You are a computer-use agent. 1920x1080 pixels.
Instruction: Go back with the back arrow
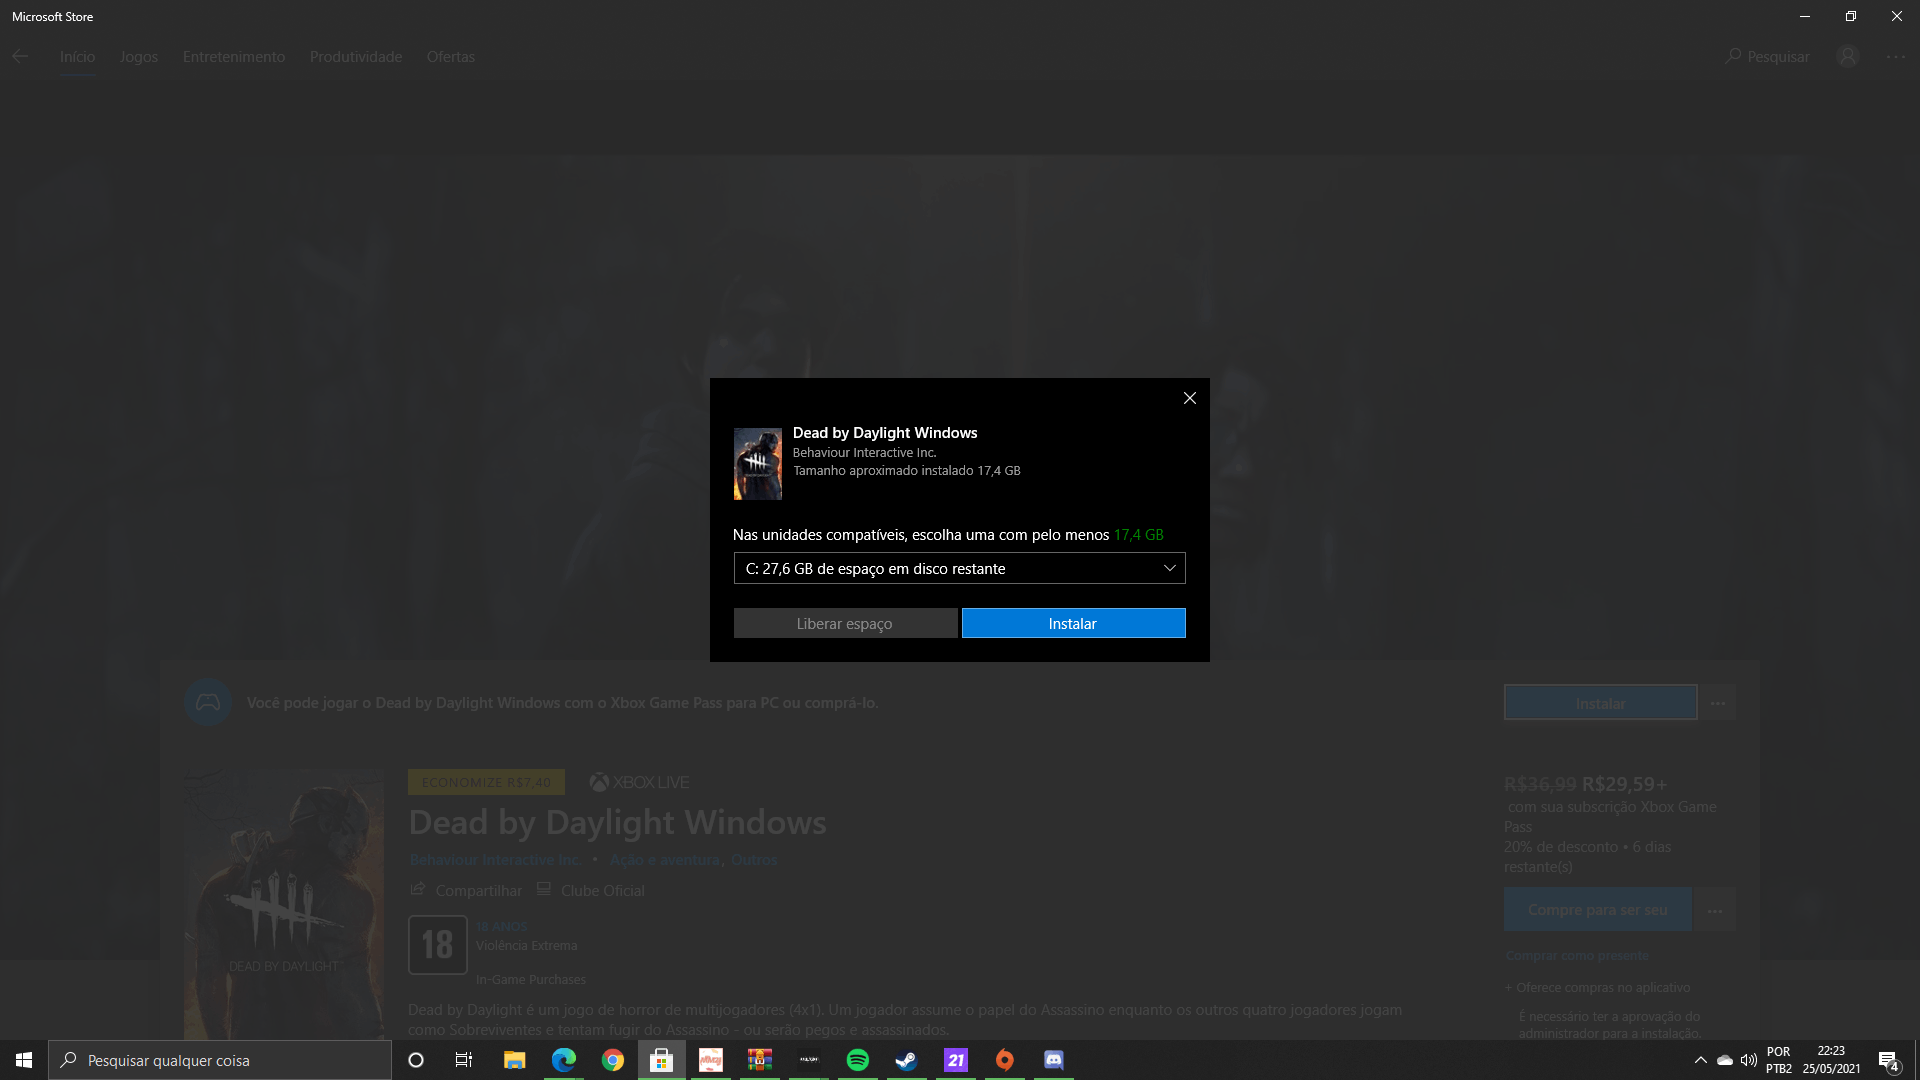[x=20, y=57]
